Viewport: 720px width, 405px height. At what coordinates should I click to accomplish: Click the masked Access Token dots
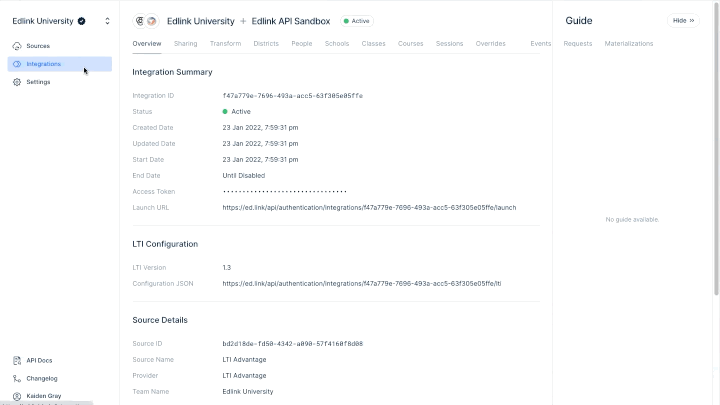pos(284,191)
